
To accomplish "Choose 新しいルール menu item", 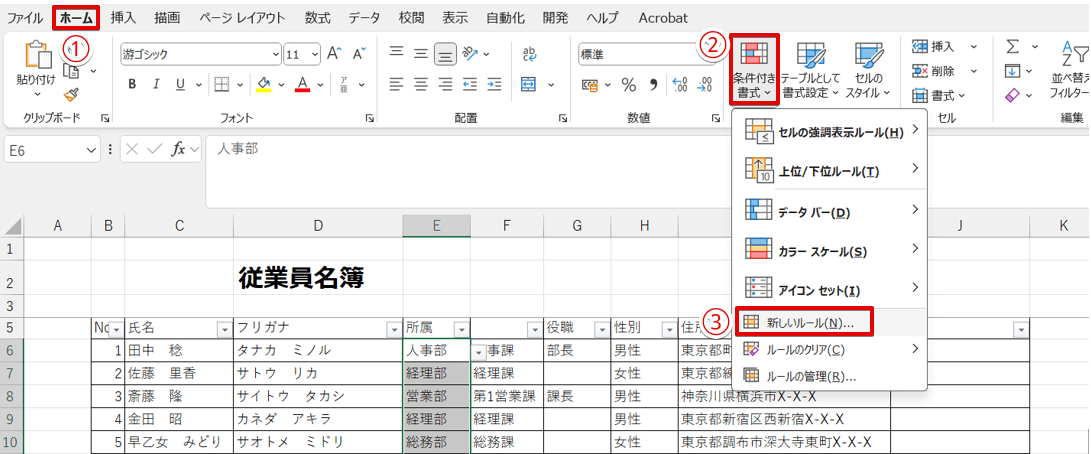I will pyautogui.click(x=804, y=323).
